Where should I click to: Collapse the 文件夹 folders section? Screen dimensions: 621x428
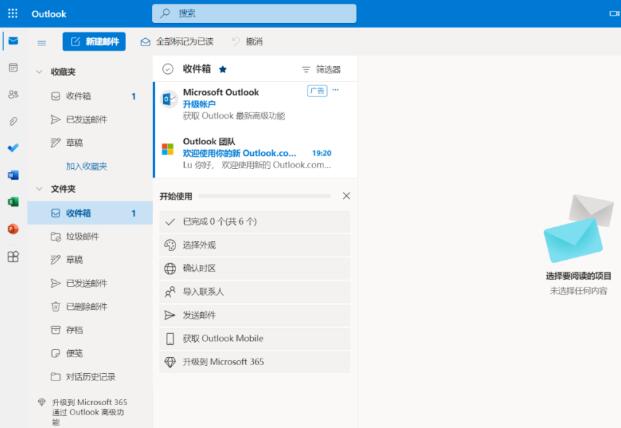[39, 189]
